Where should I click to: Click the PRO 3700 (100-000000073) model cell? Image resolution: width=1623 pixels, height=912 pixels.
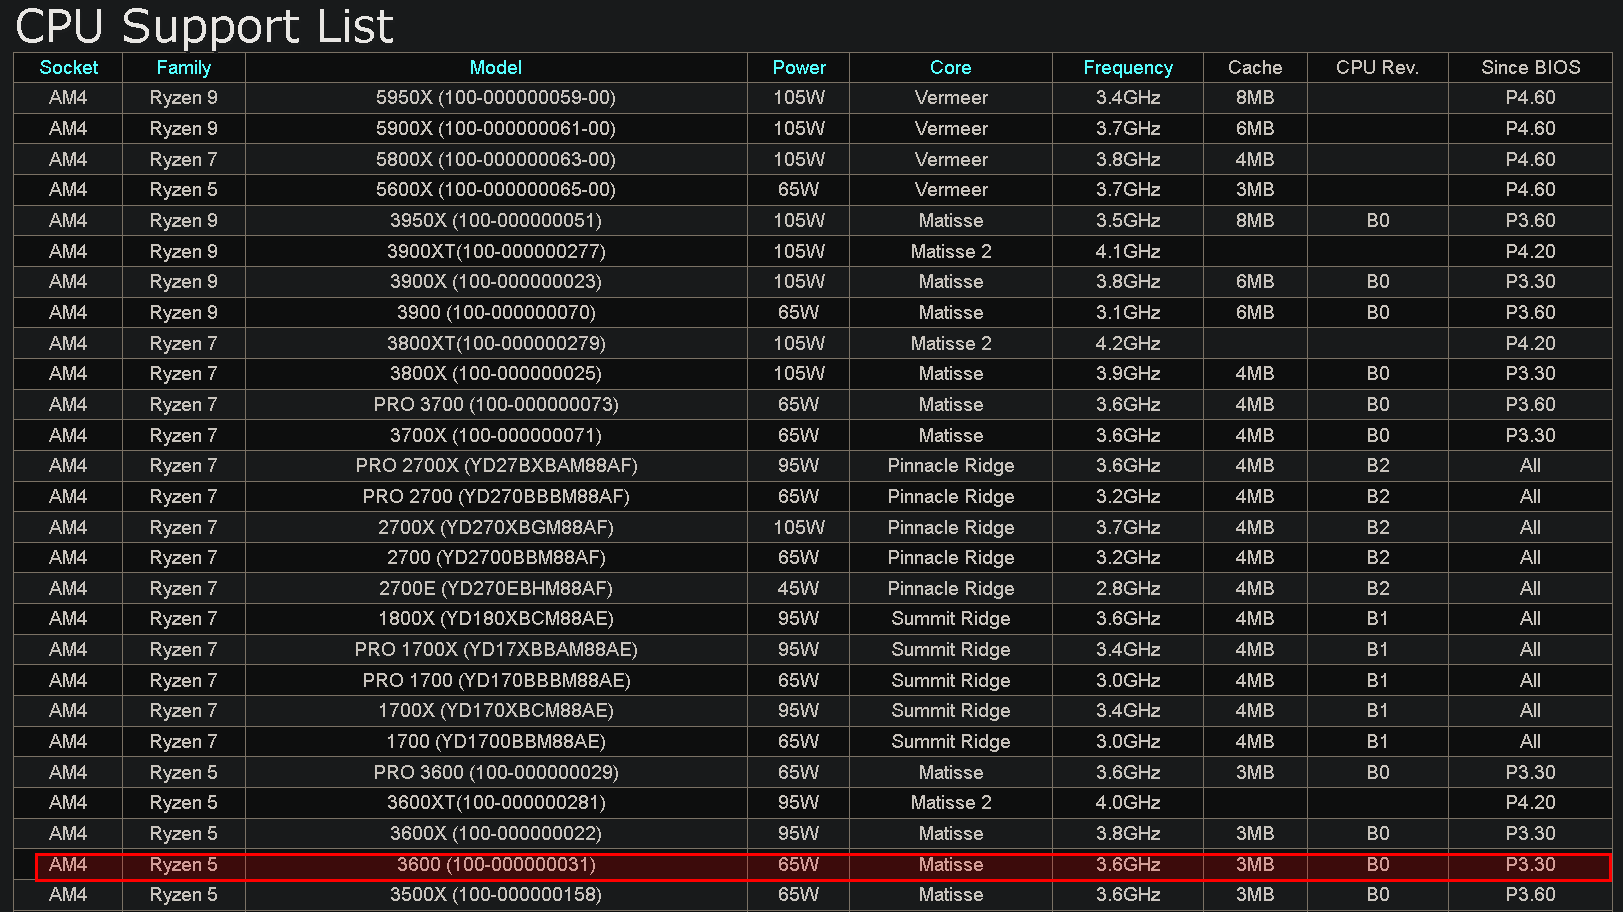tap(496, 405)
